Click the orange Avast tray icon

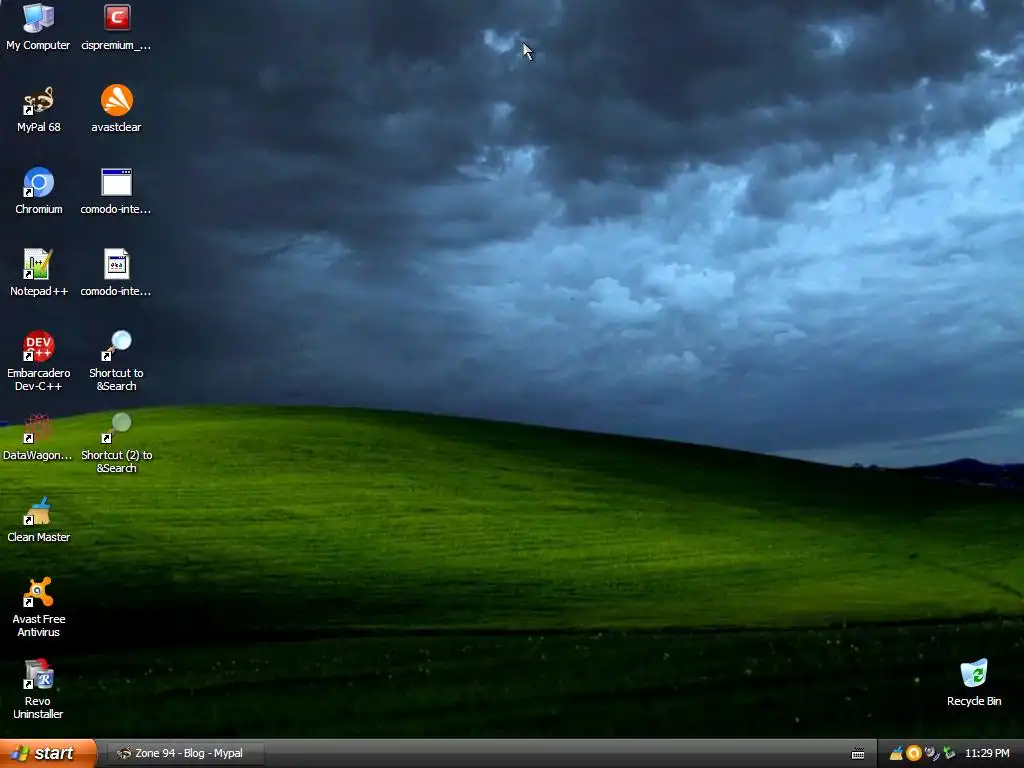tap(914, 754)
